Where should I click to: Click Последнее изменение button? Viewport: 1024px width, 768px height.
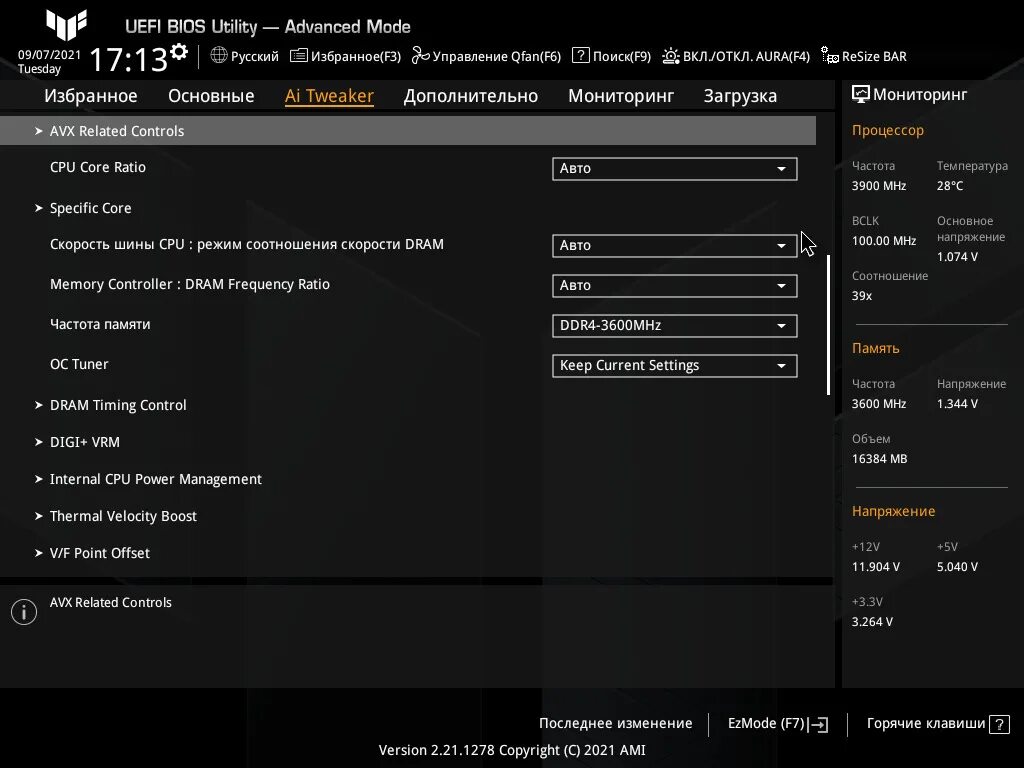(615, 724)
